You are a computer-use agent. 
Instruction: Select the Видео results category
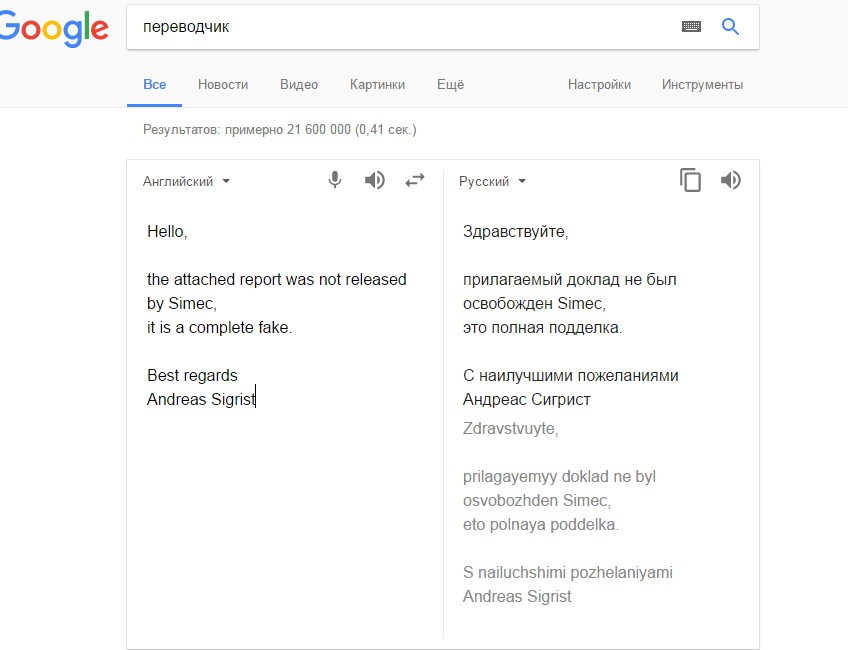point(298,85)
